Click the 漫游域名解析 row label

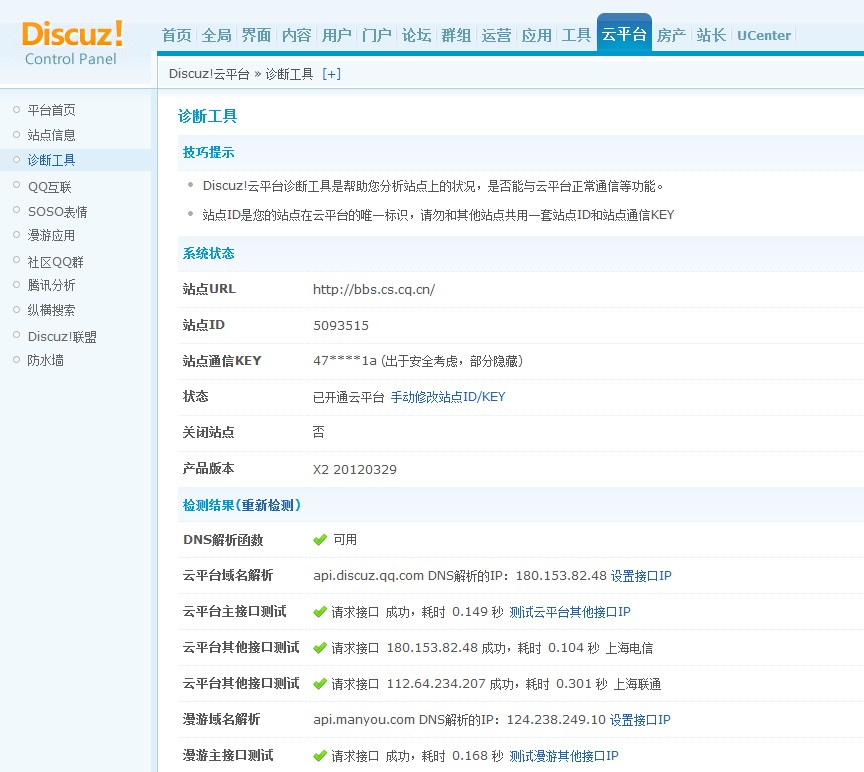221,719
